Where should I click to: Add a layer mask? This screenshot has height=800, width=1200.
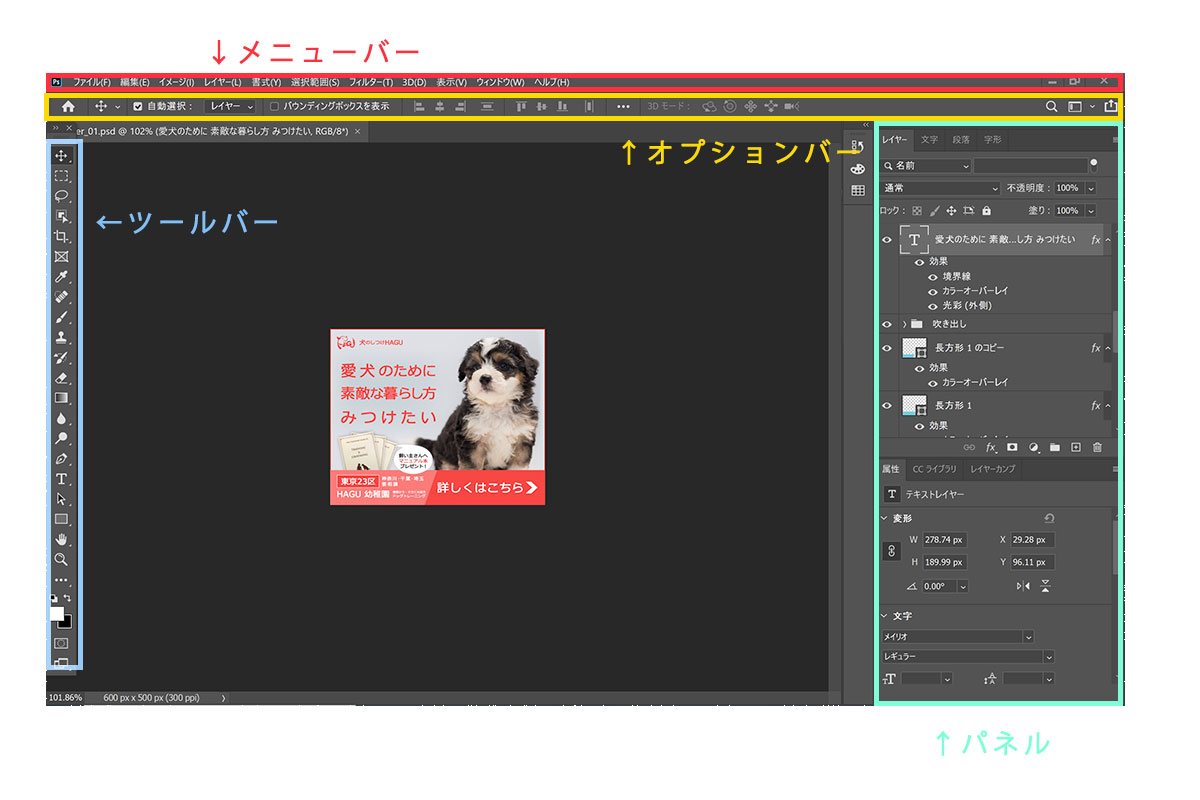click(1012, 448)
